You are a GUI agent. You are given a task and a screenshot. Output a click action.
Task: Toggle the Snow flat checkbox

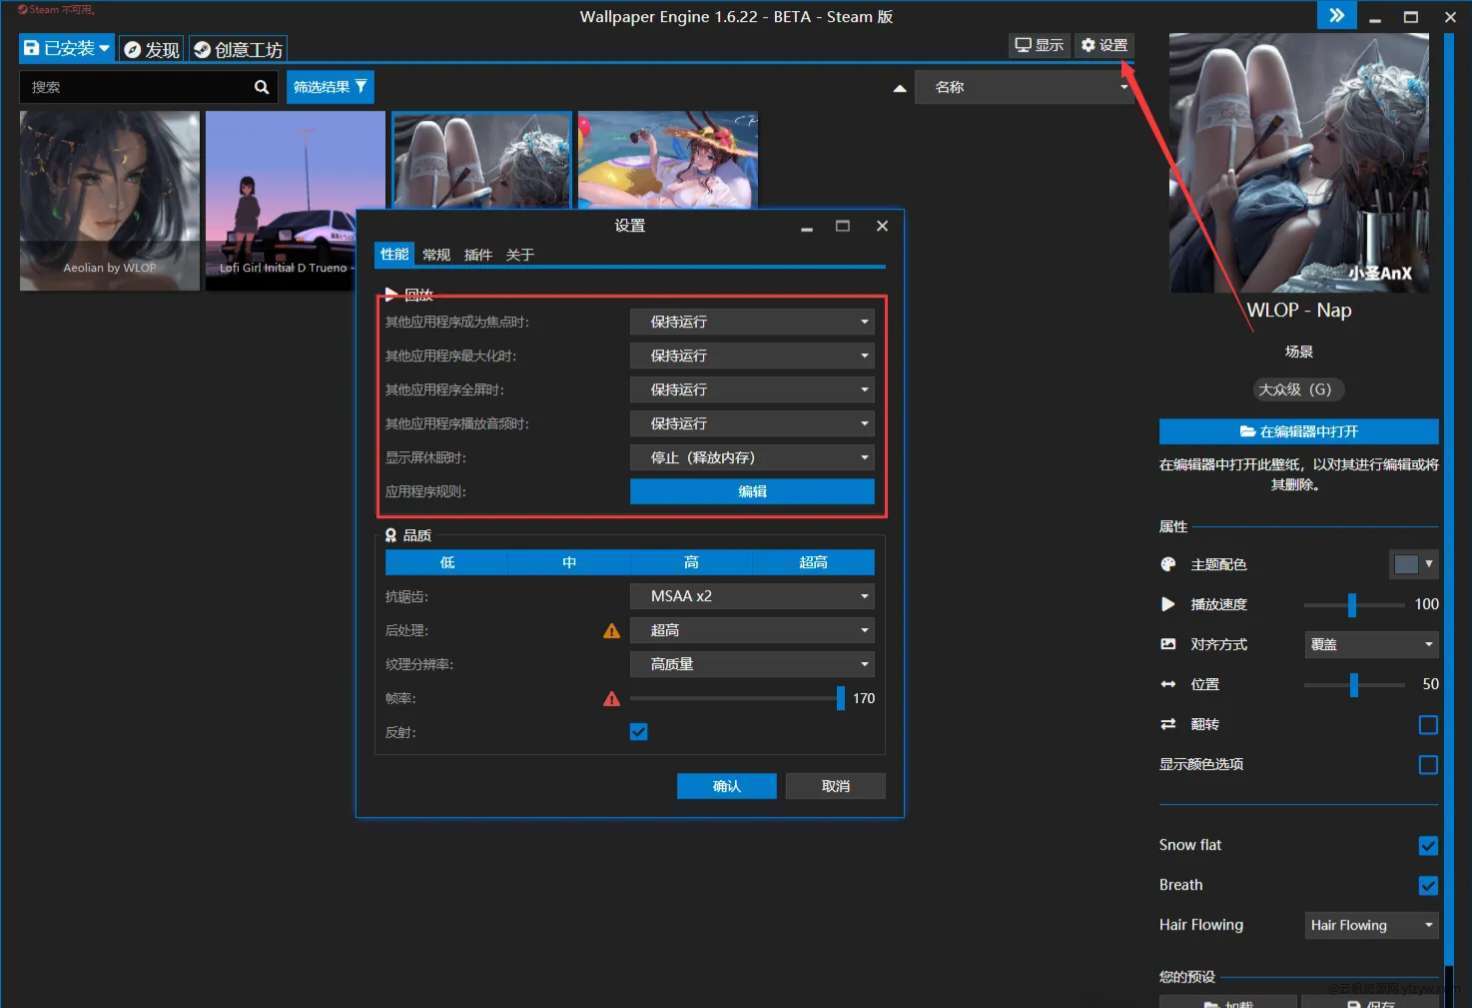1428,846
